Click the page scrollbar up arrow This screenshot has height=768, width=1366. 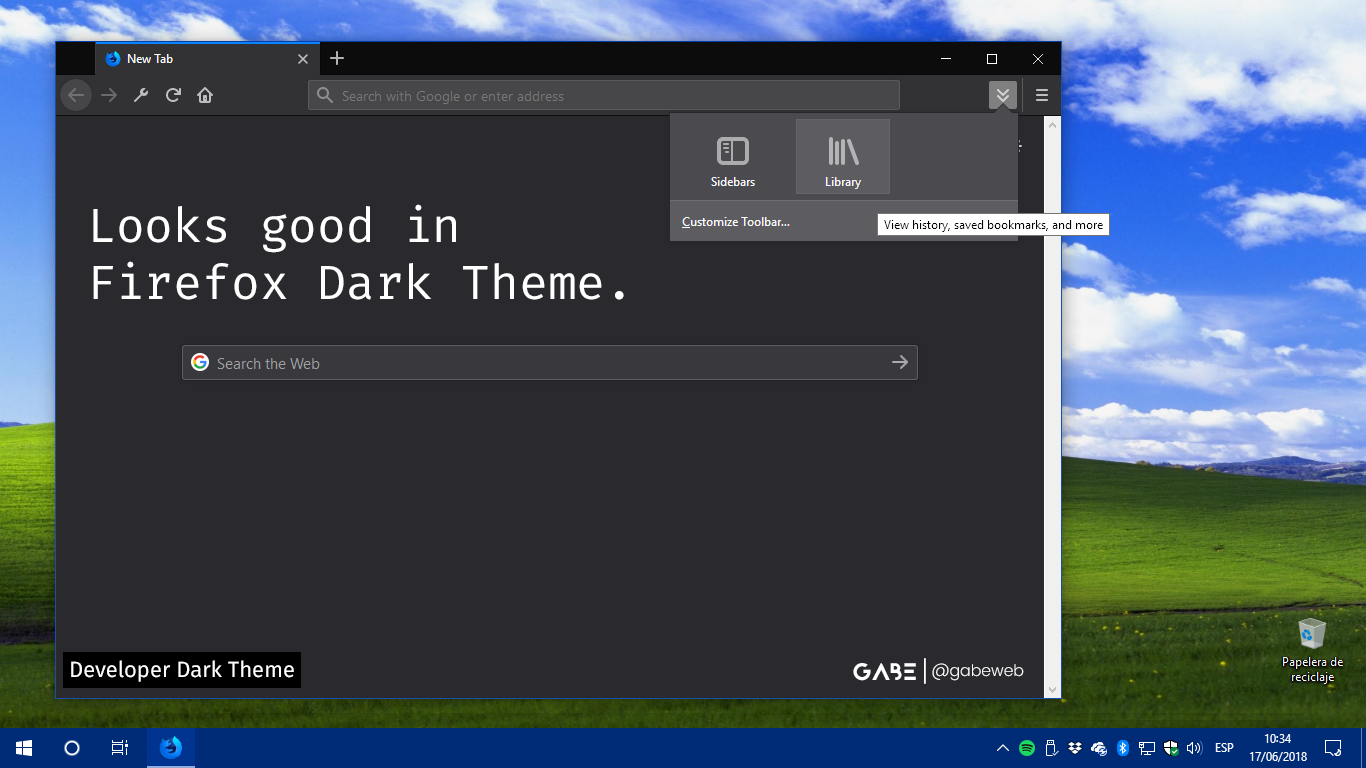pos(1052,125)
